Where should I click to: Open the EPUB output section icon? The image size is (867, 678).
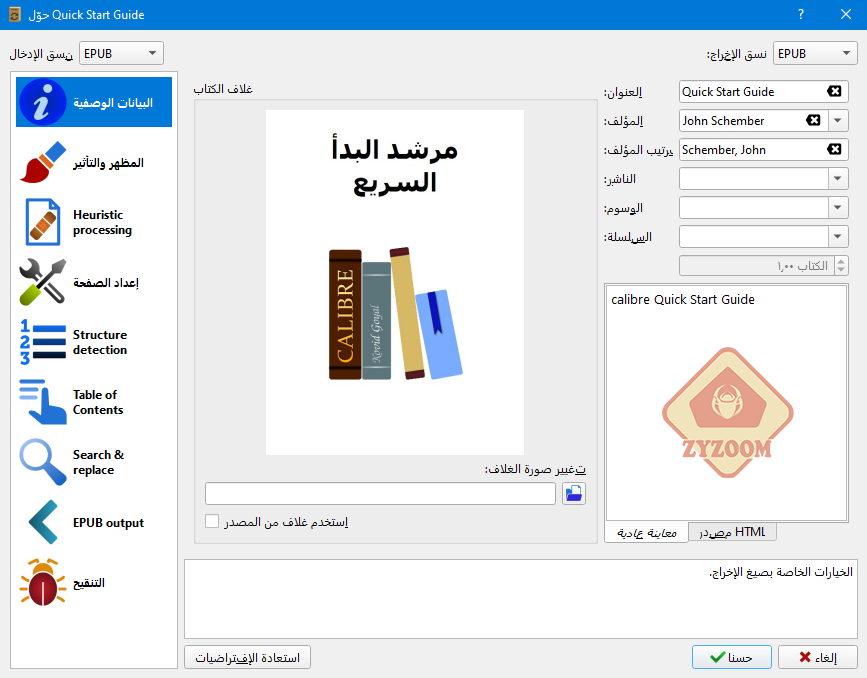(x=43, y=522)
